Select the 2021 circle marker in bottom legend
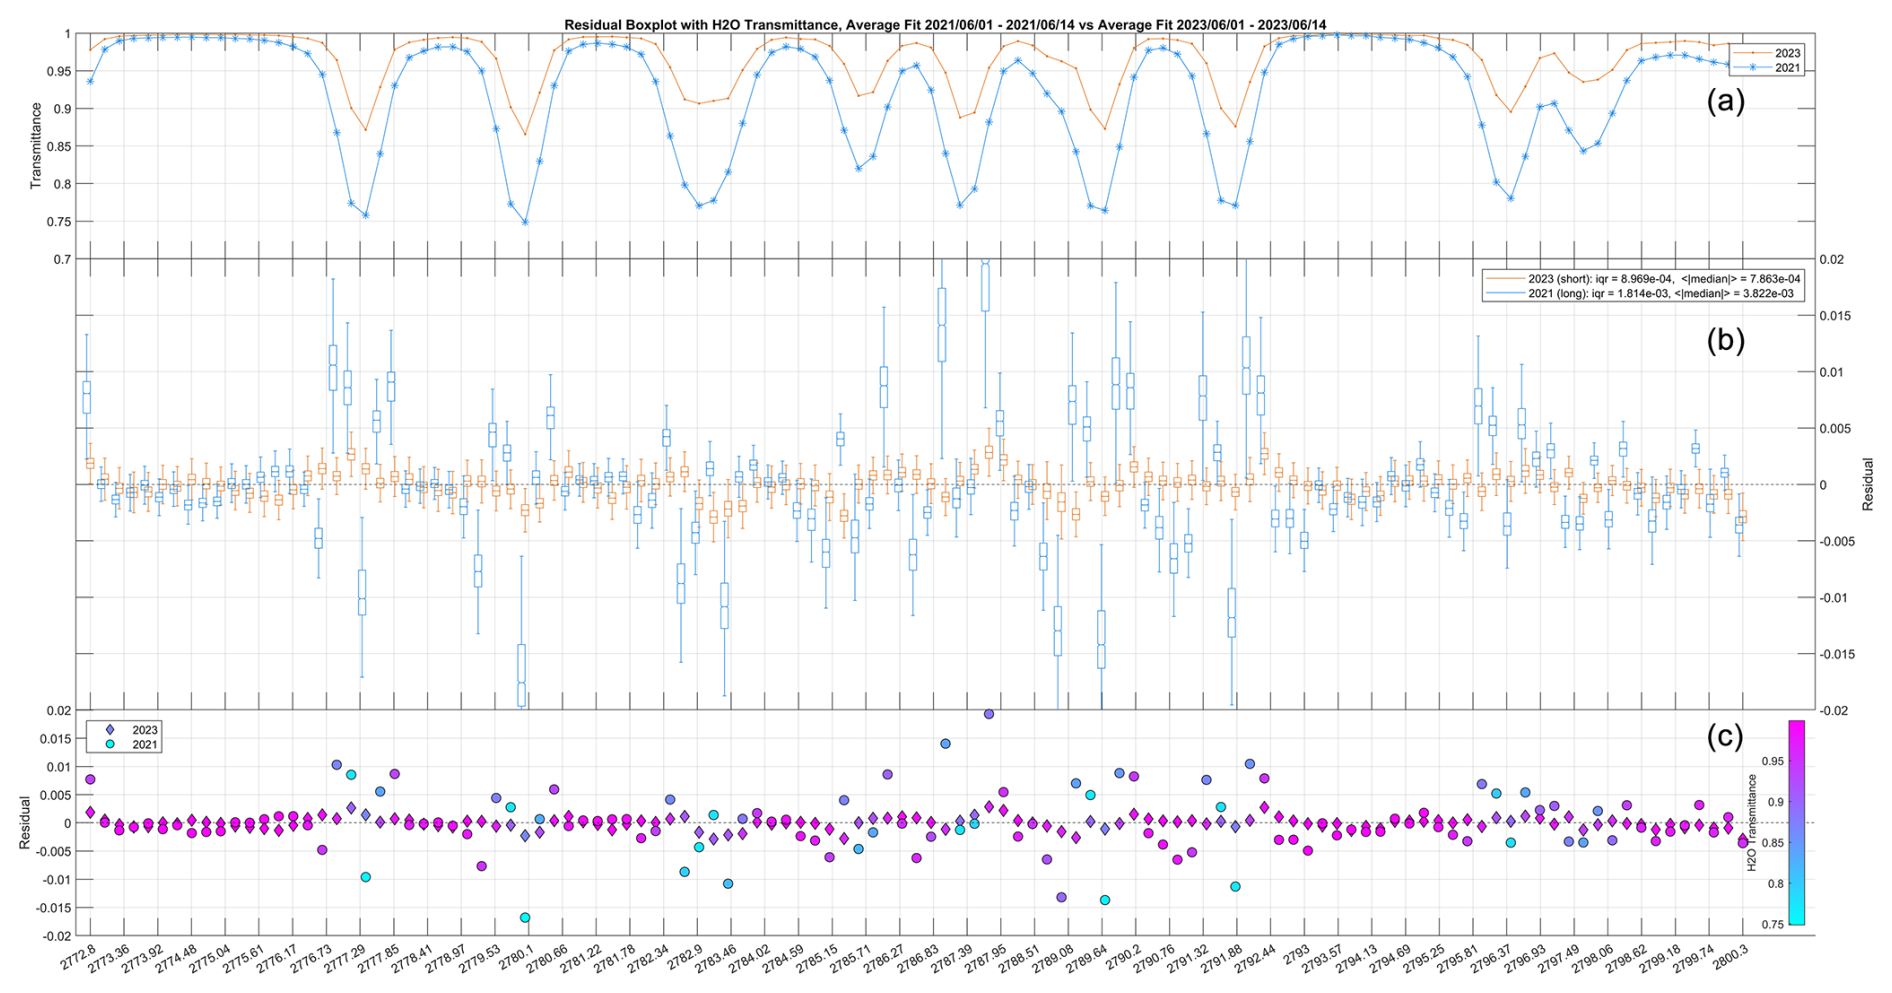The height and width of the screenshot is (993, 1892). click(111, 745)
